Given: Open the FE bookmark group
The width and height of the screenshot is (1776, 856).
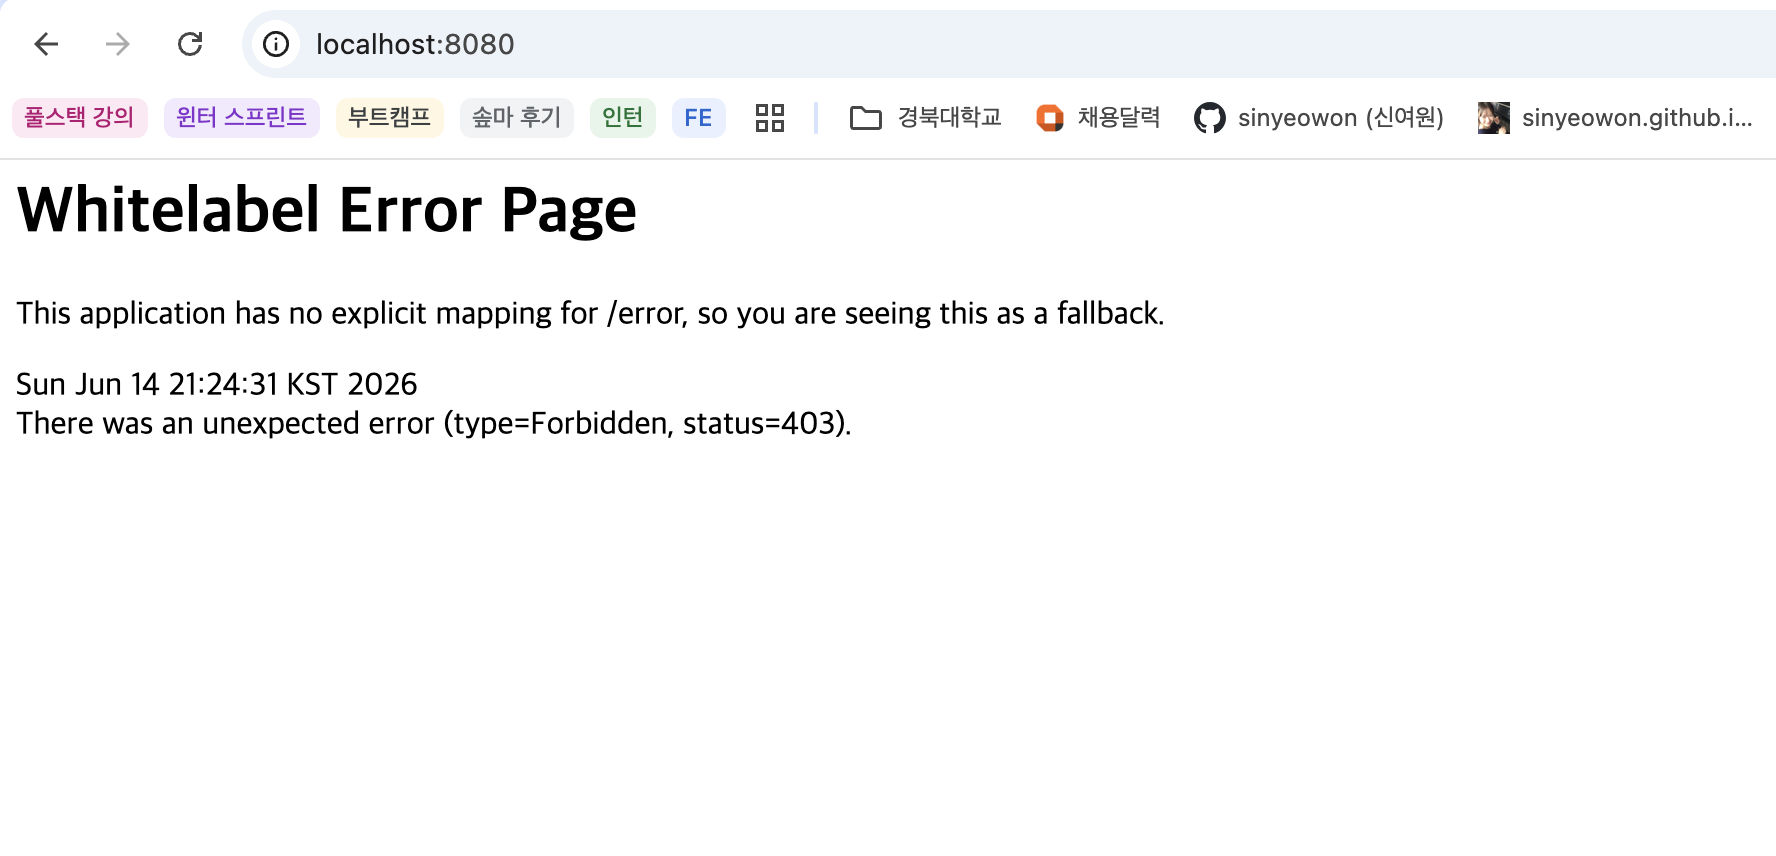Looking at the screenshot, I should click(699, 118).
